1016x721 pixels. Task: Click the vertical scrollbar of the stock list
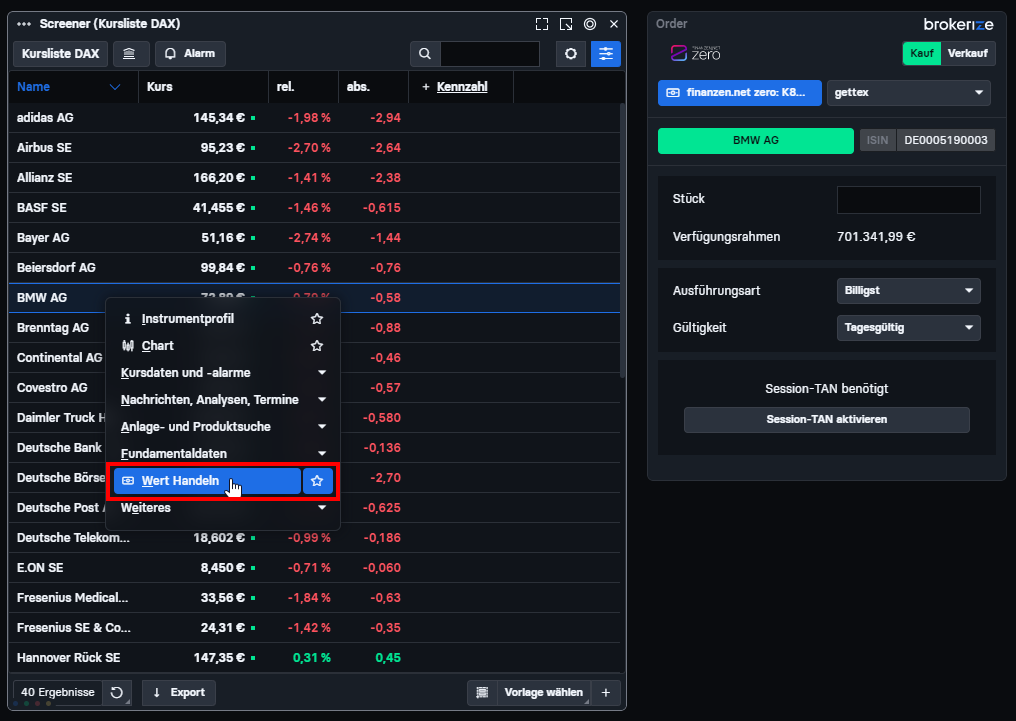click(x=623, y=240)
